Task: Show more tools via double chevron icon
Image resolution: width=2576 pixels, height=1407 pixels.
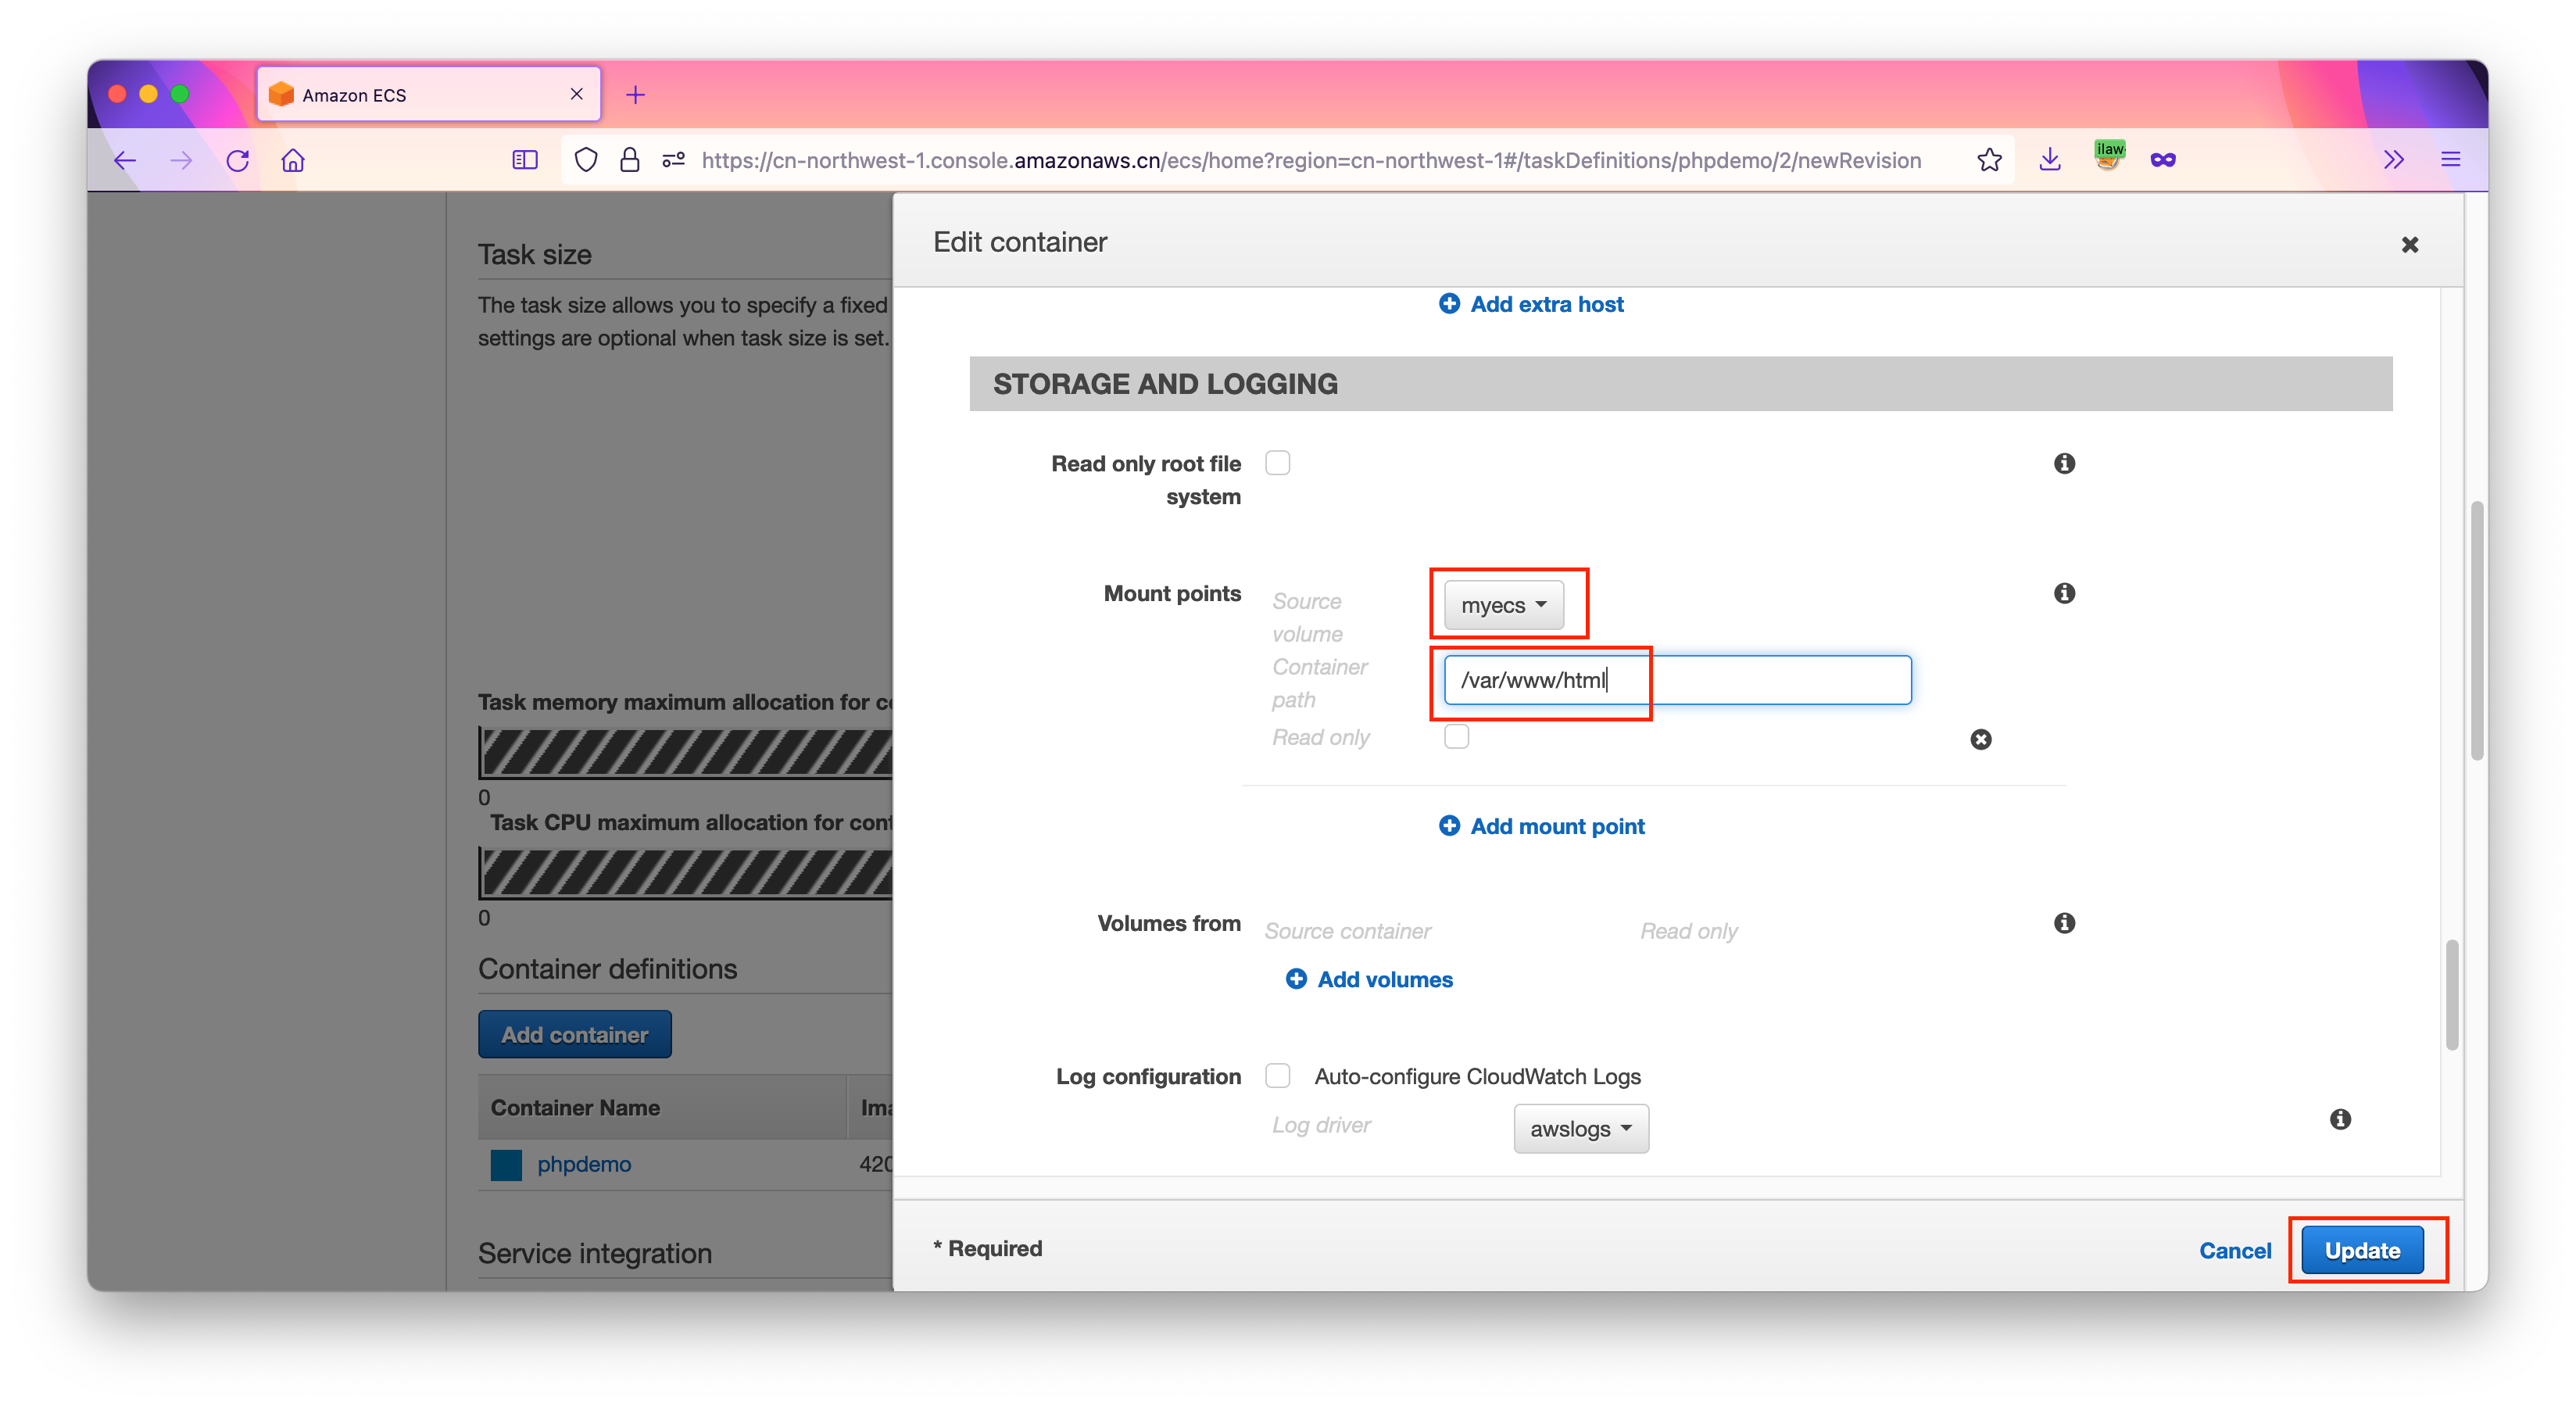Action: 2393,160
